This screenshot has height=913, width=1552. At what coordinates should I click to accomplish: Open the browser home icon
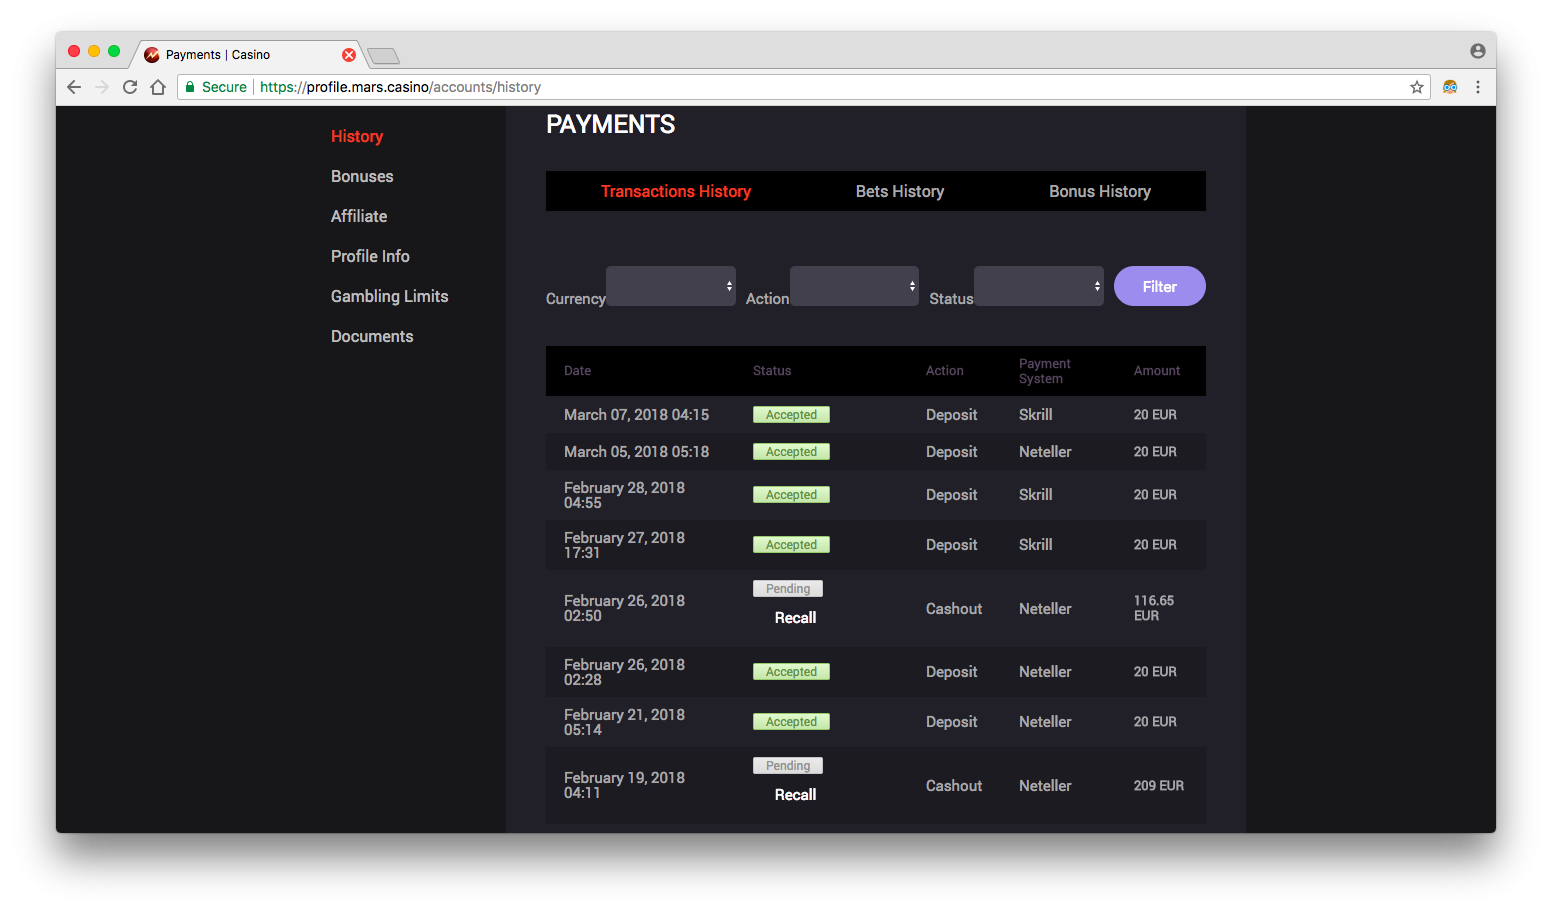(x=158, y=87)
